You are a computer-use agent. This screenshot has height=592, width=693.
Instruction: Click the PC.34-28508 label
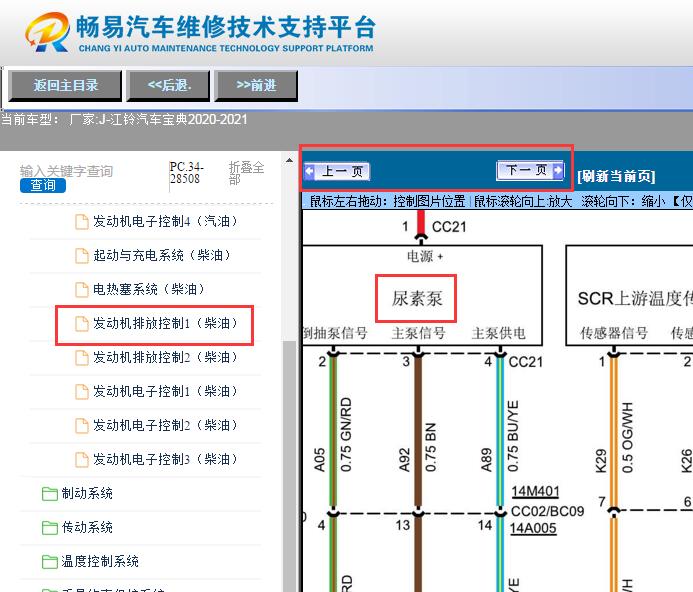(187, 173)
